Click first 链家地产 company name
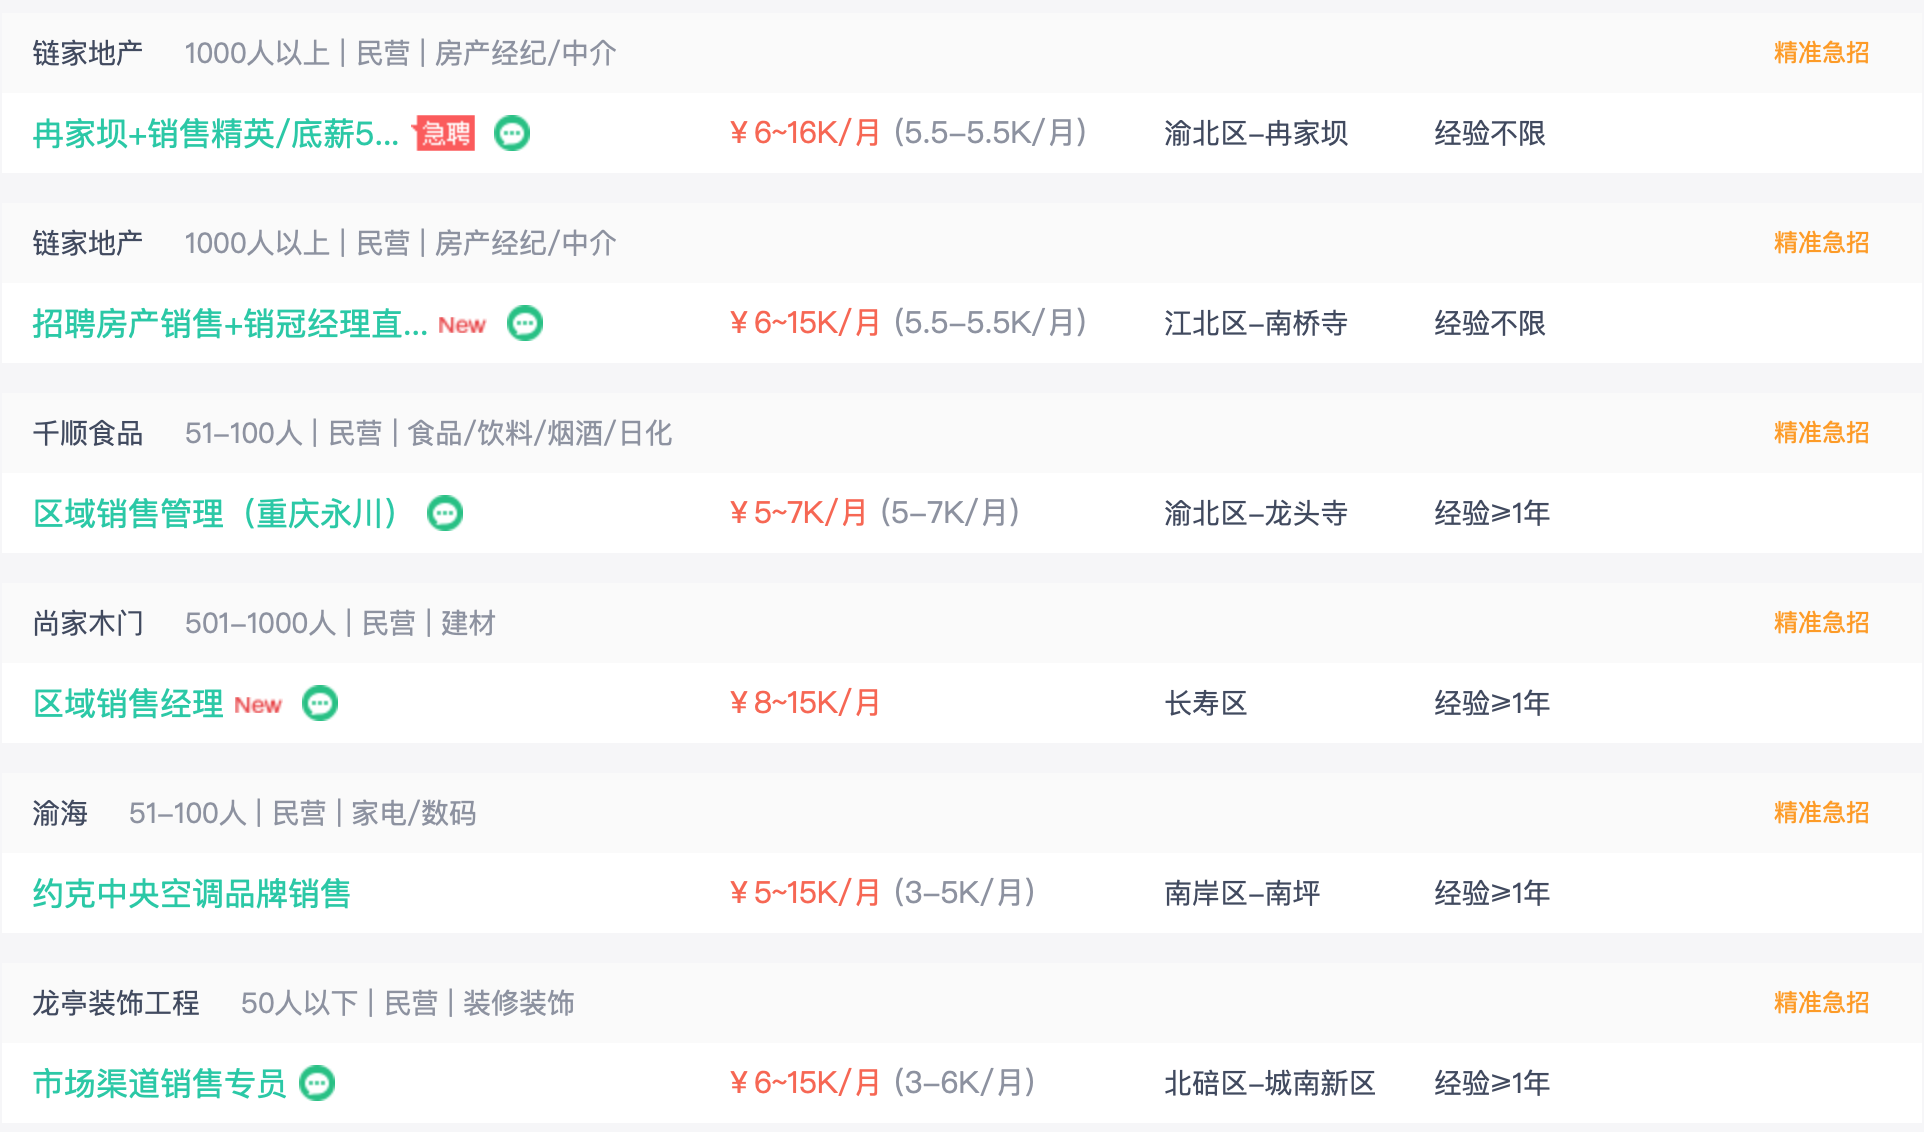1924x1132 pixels. point(88,53)
